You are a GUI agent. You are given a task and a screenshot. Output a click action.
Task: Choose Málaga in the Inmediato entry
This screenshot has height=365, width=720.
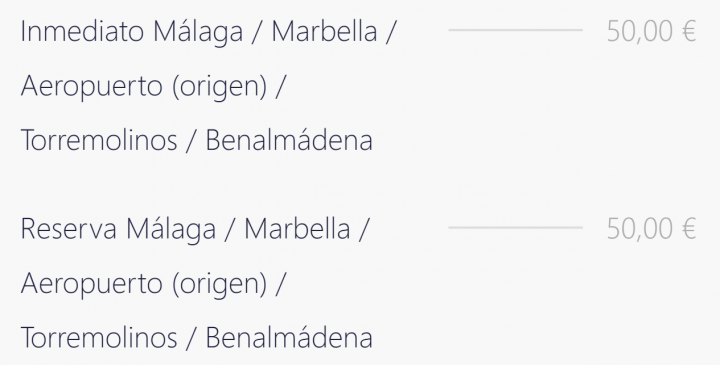pos(198,32)
